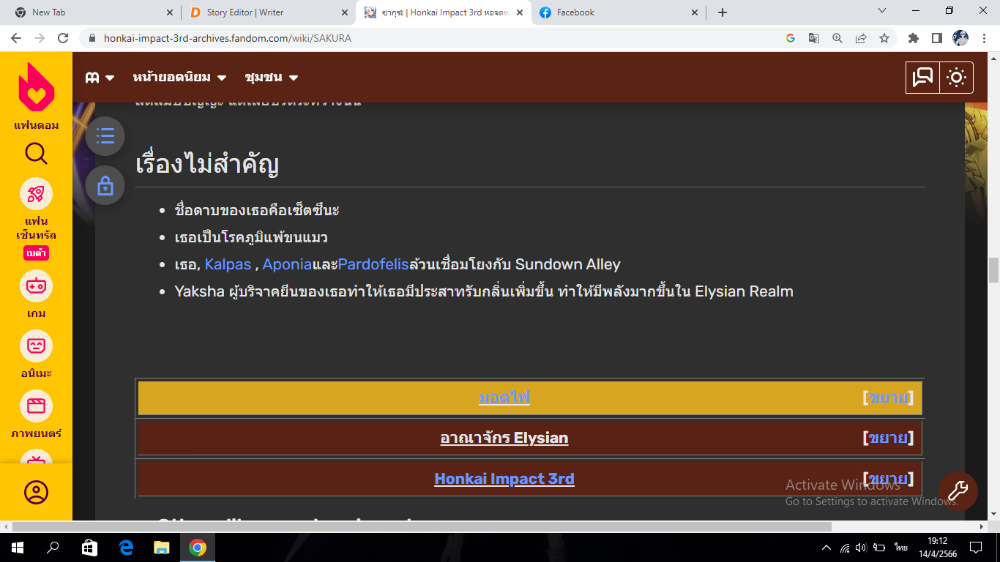This screenshot has height=562, width=1000.
Task: Toggle the browser side panel icon
Action: [937, 38]
